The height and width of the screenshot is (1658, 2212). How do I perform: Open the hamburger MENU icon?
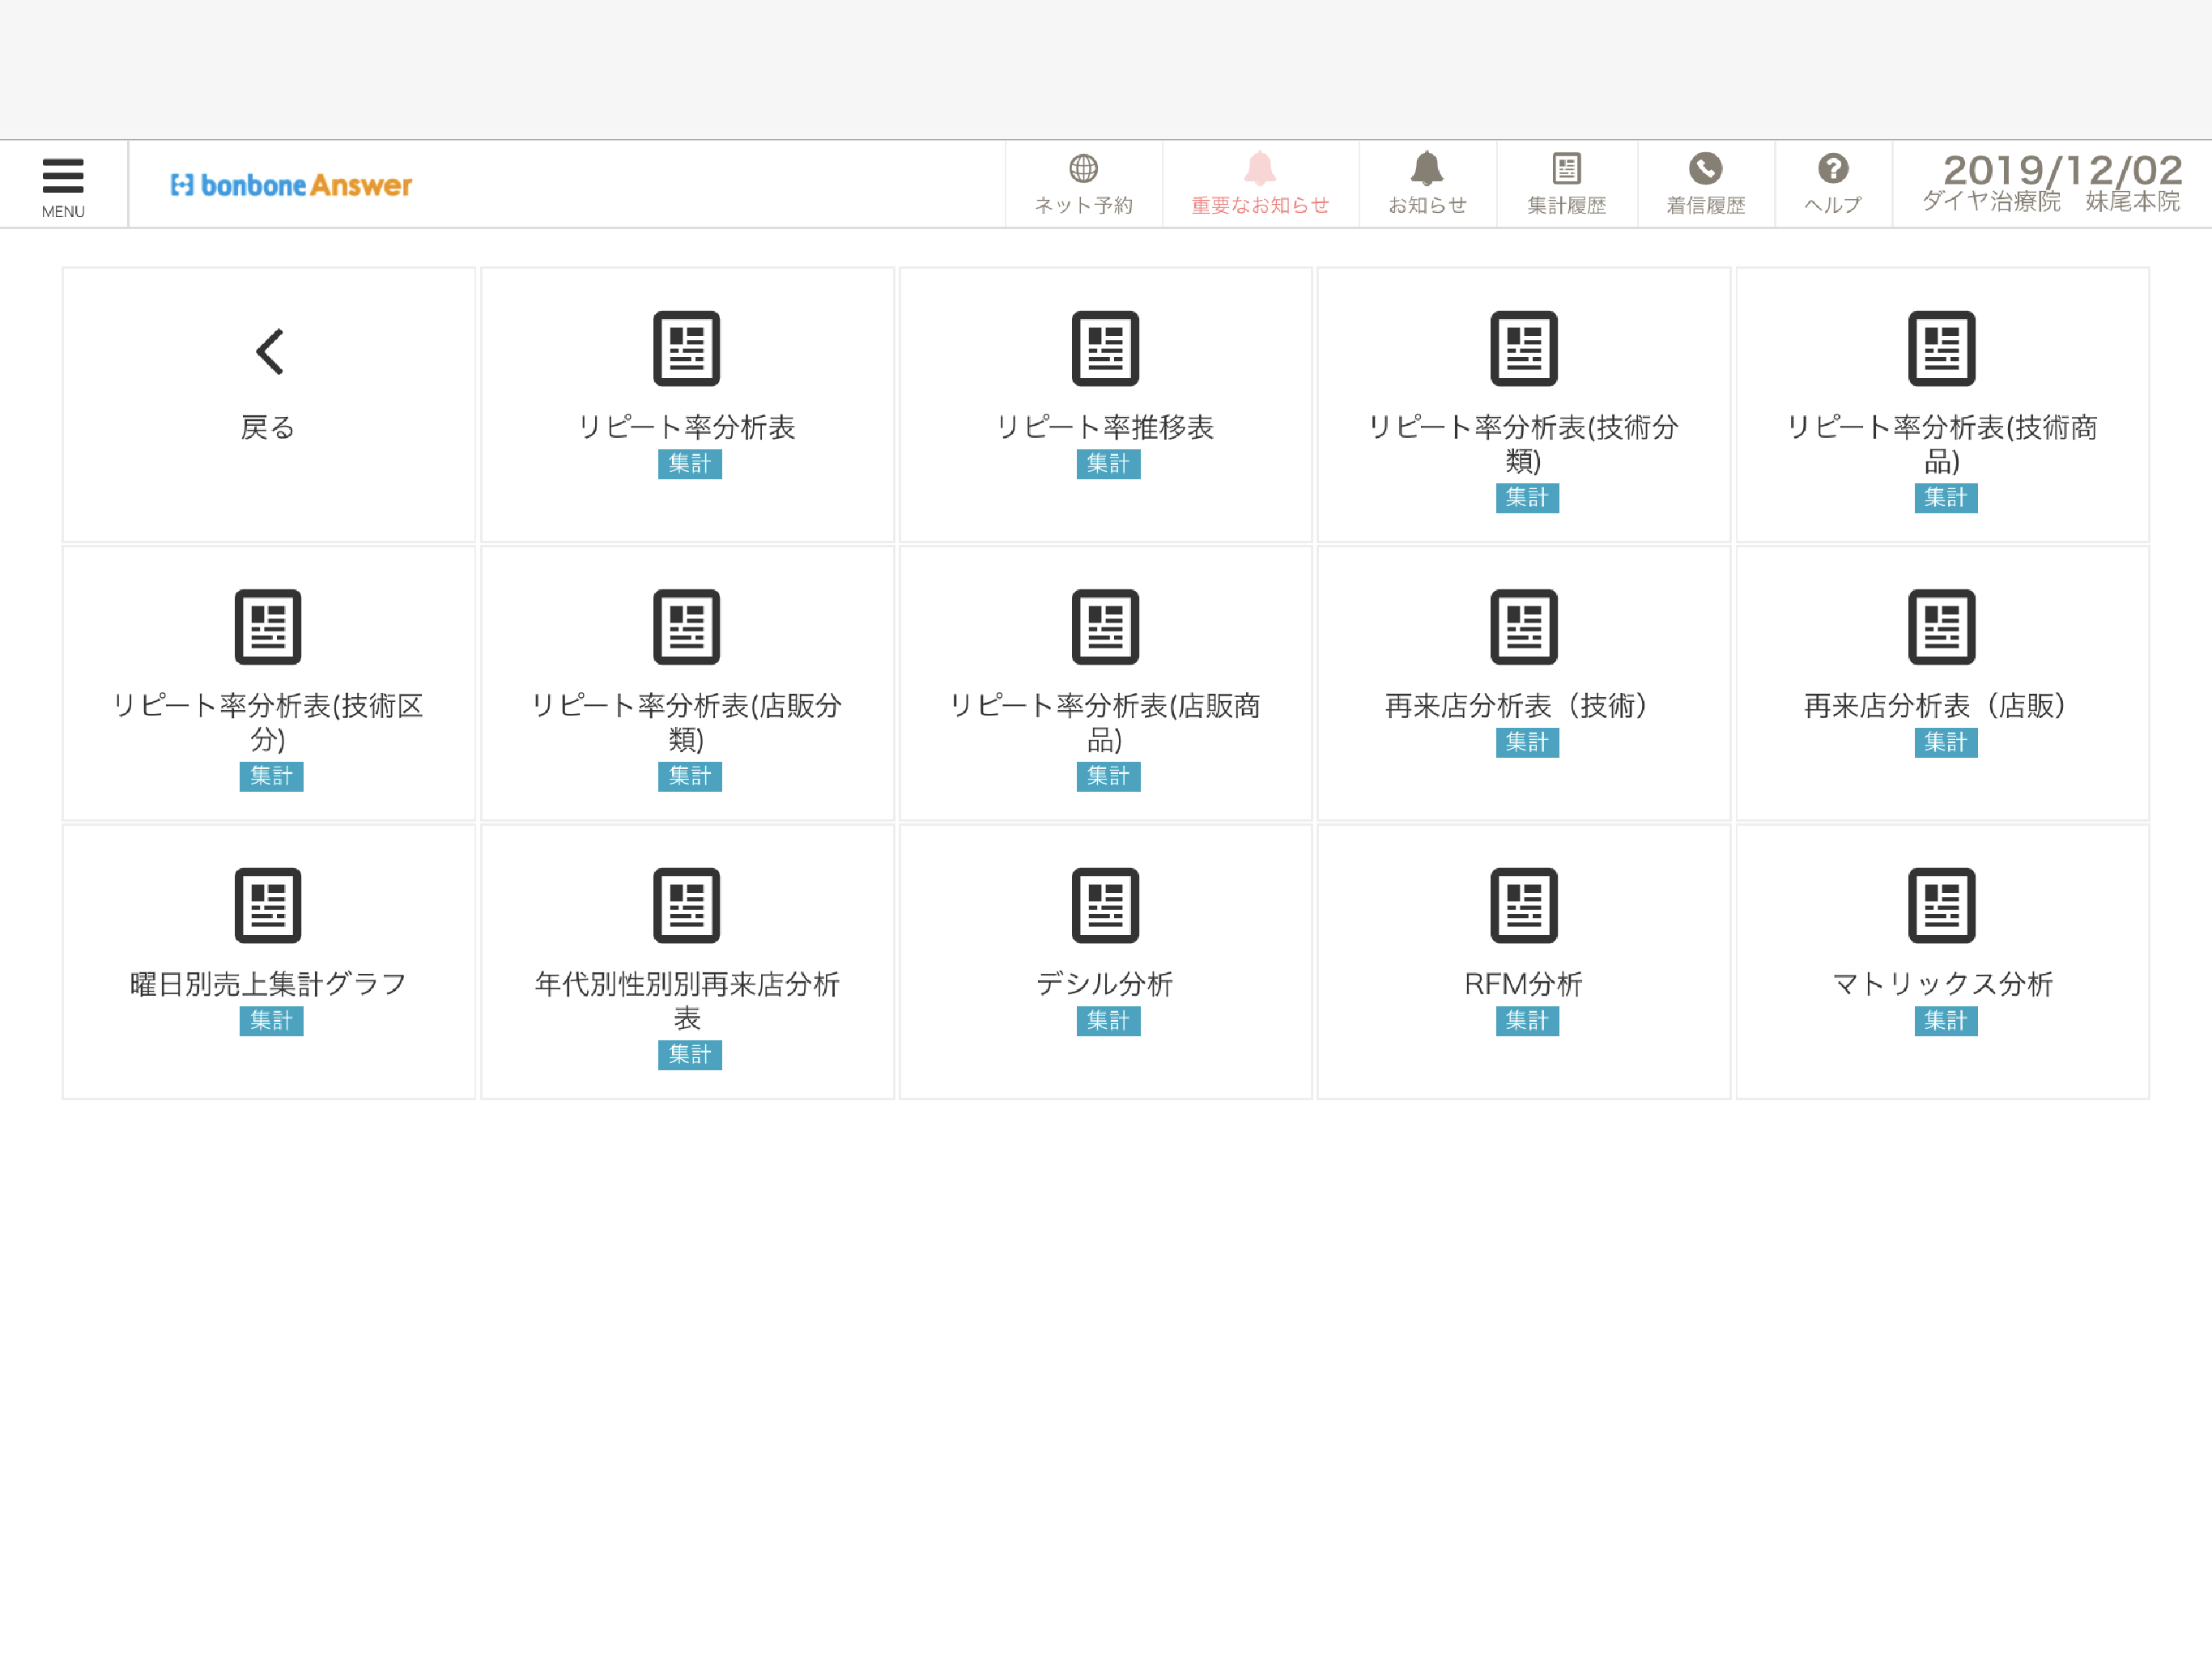[63, 175]
